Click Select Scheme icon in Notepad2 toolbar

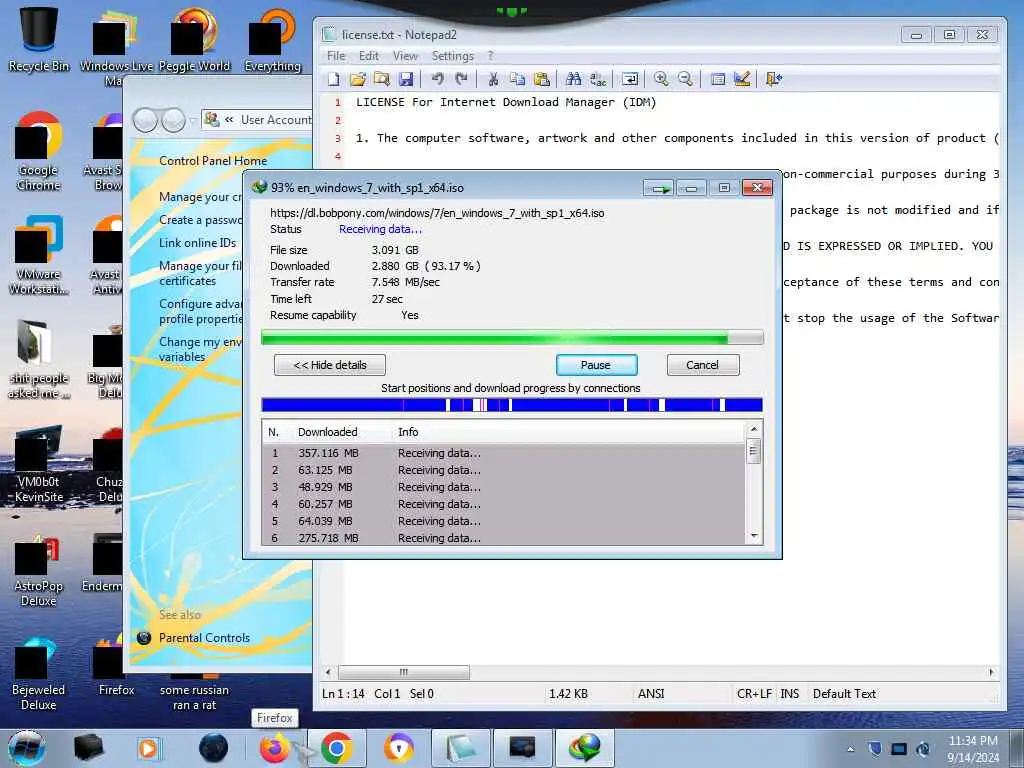coord(718,79)
